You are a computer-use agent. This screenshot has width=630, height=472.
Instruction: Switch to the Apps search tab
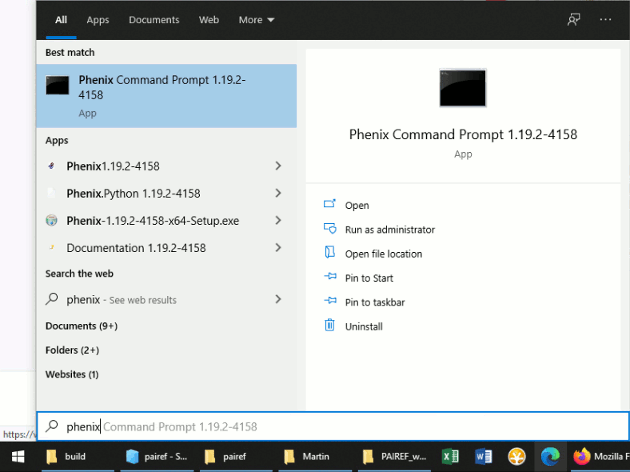(x=98, y=20)
